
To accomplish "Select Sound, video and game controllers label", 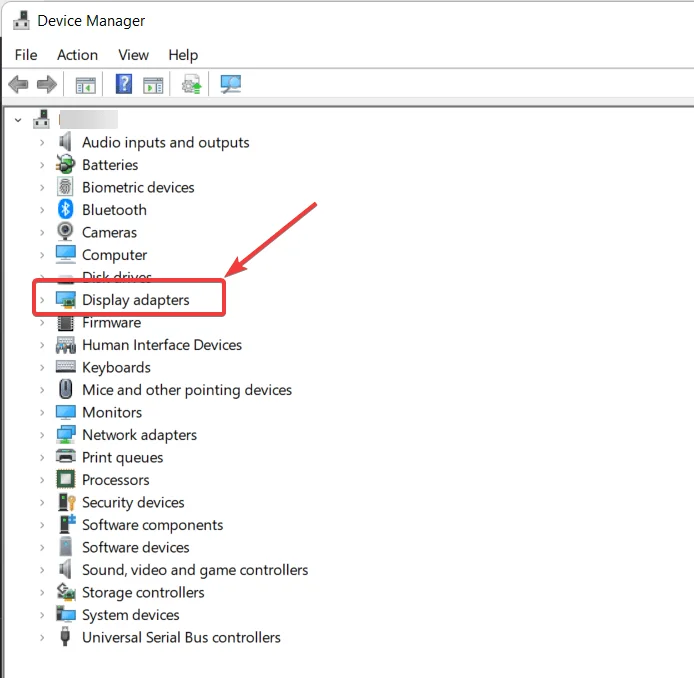I will coord(195,570).
